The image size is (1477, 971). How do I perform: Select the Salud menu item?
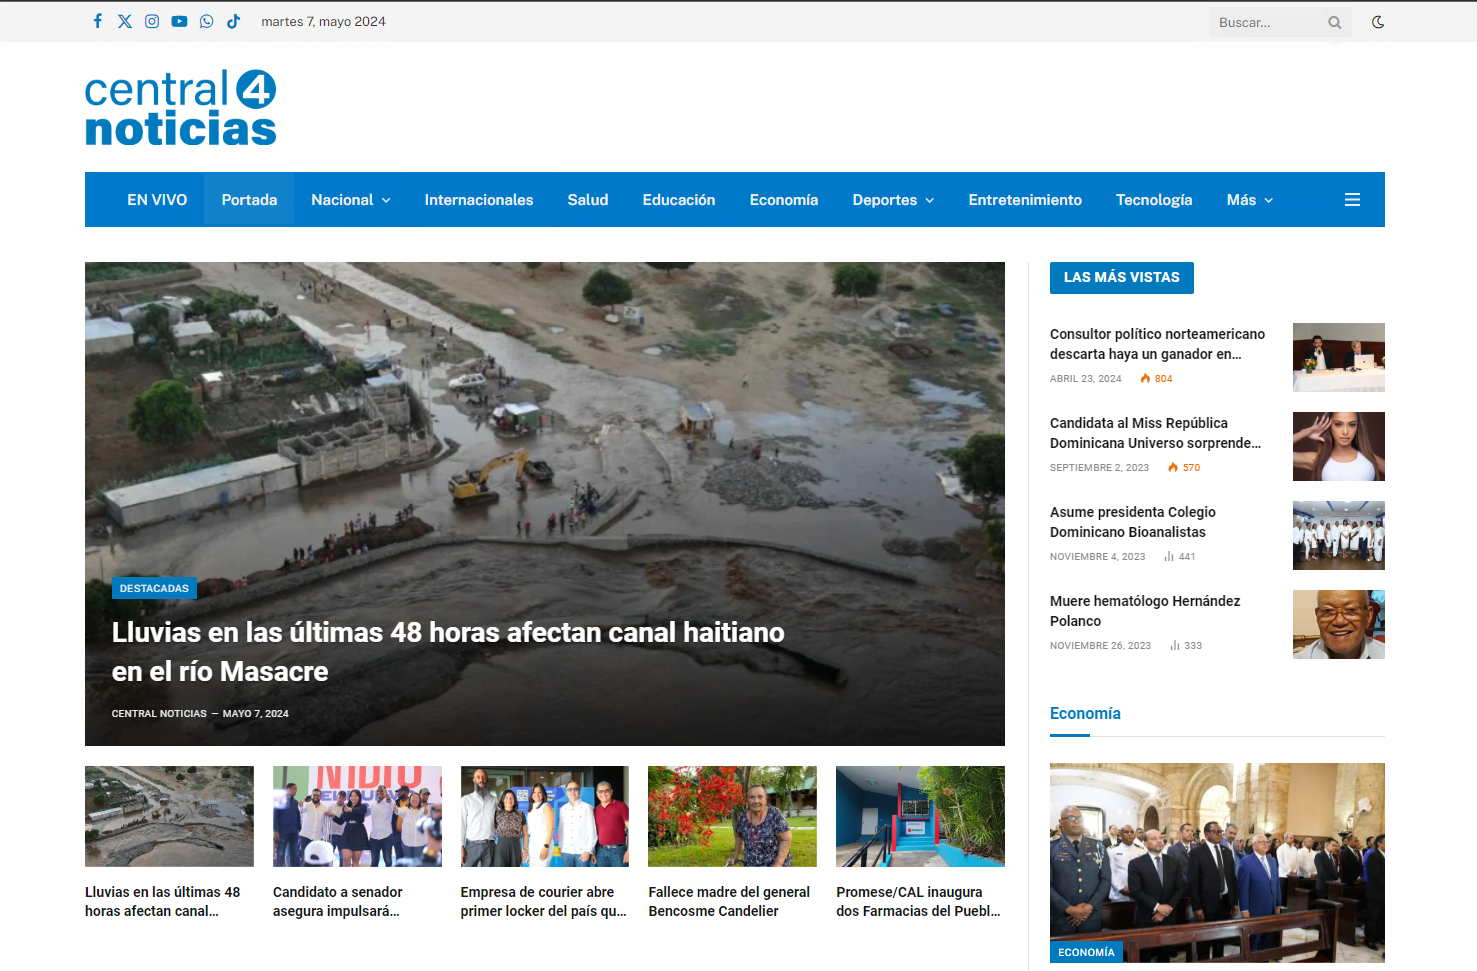coord(587,199)
